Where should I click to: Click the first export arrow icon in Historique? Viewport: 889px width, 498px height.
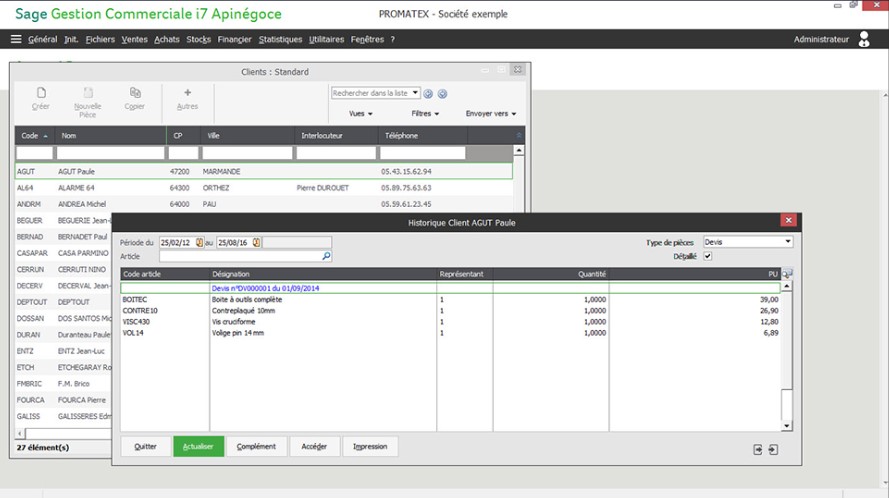758,449
